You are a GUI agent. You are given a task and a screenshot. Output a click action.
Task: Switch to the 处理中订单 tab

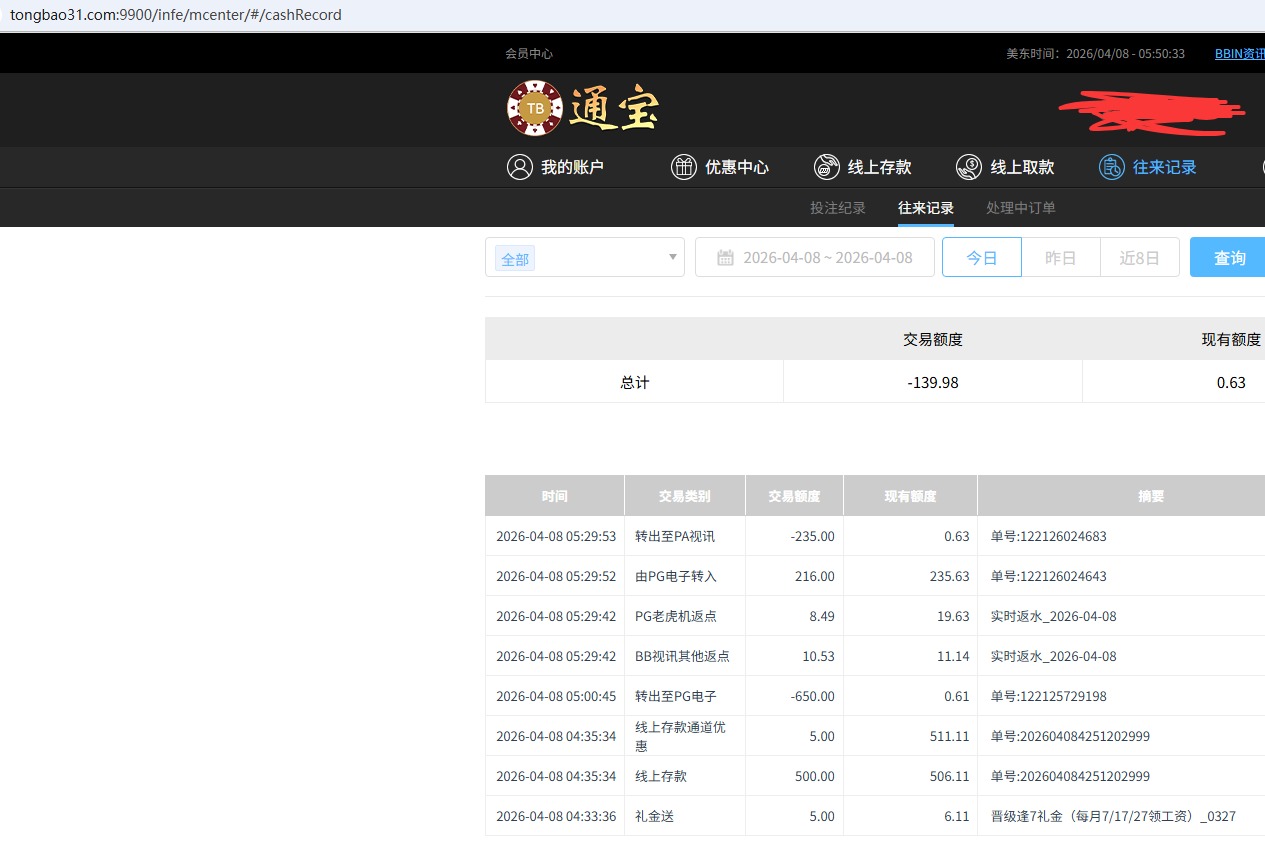(x=1020, y=208)
